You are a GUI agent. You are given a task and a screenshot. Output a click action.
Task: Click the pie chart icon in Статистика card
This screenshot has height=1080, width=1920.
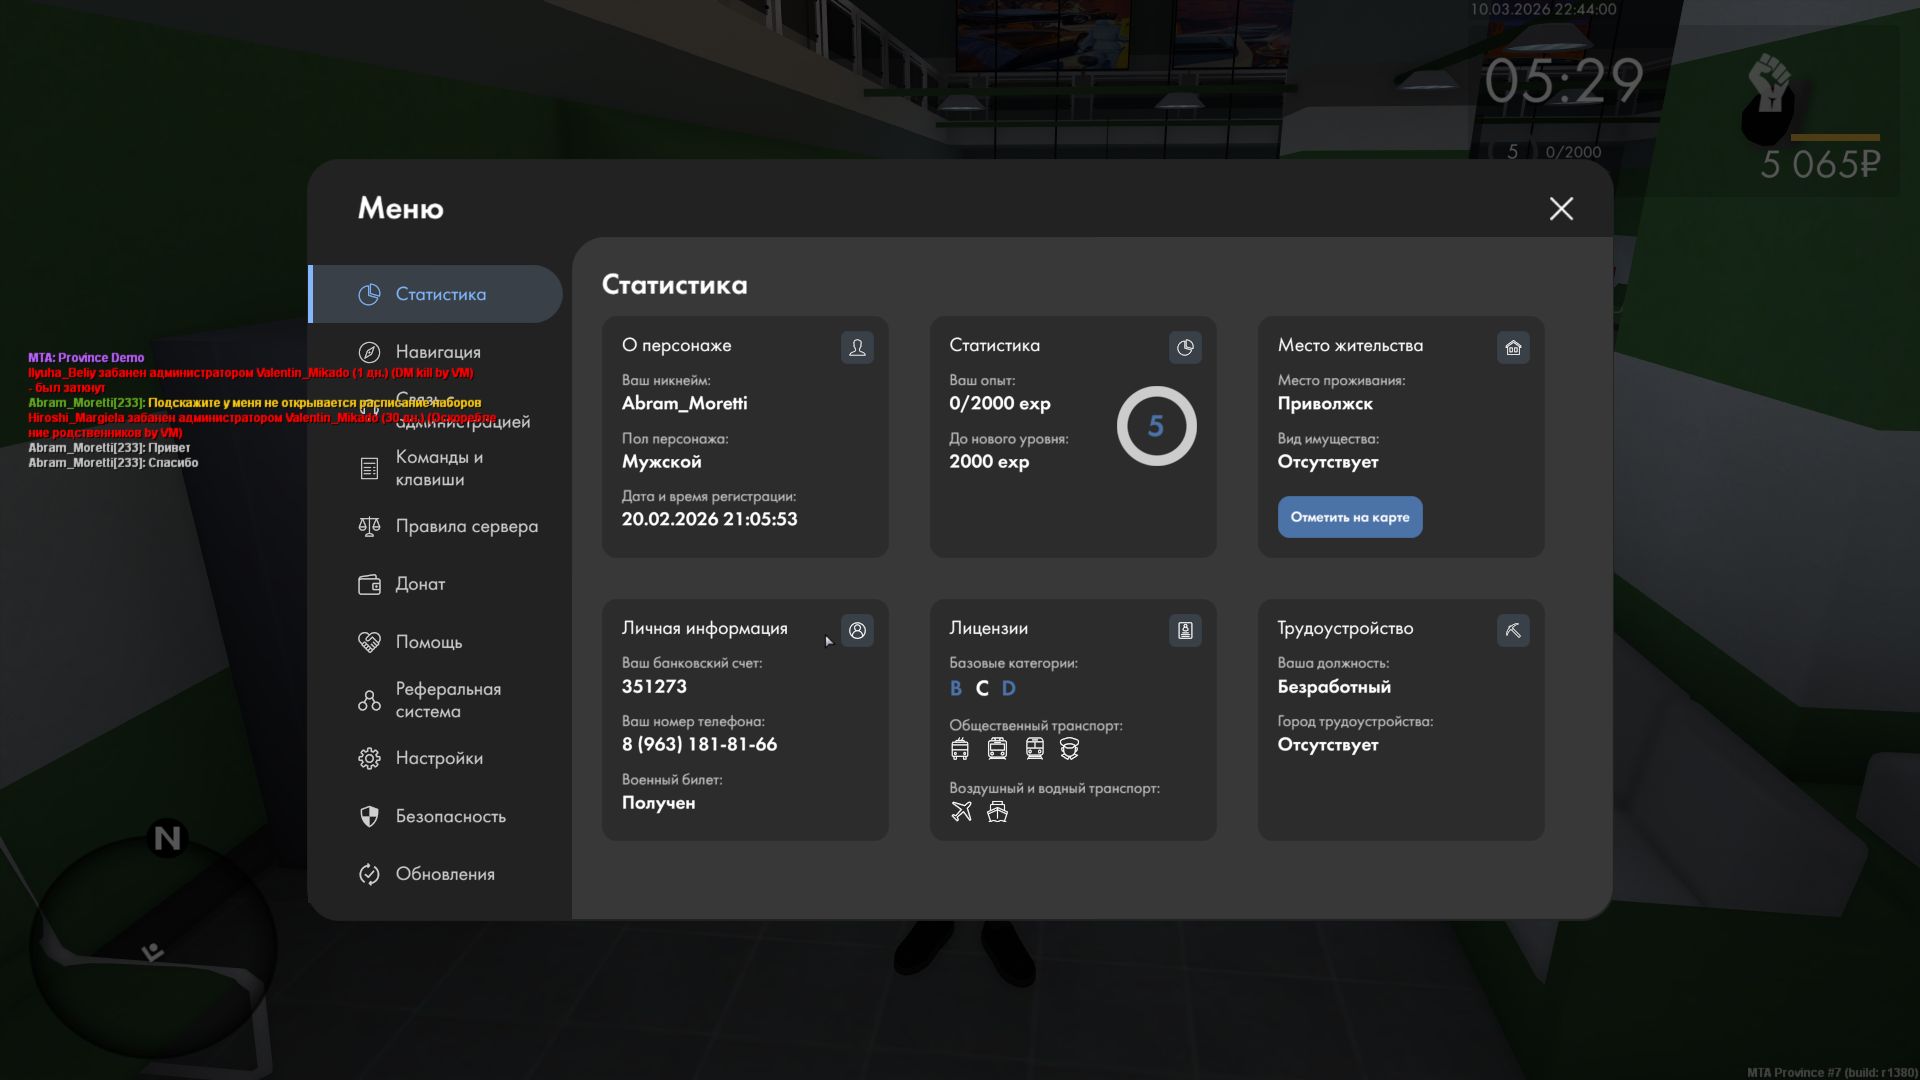pos(1185,347)
